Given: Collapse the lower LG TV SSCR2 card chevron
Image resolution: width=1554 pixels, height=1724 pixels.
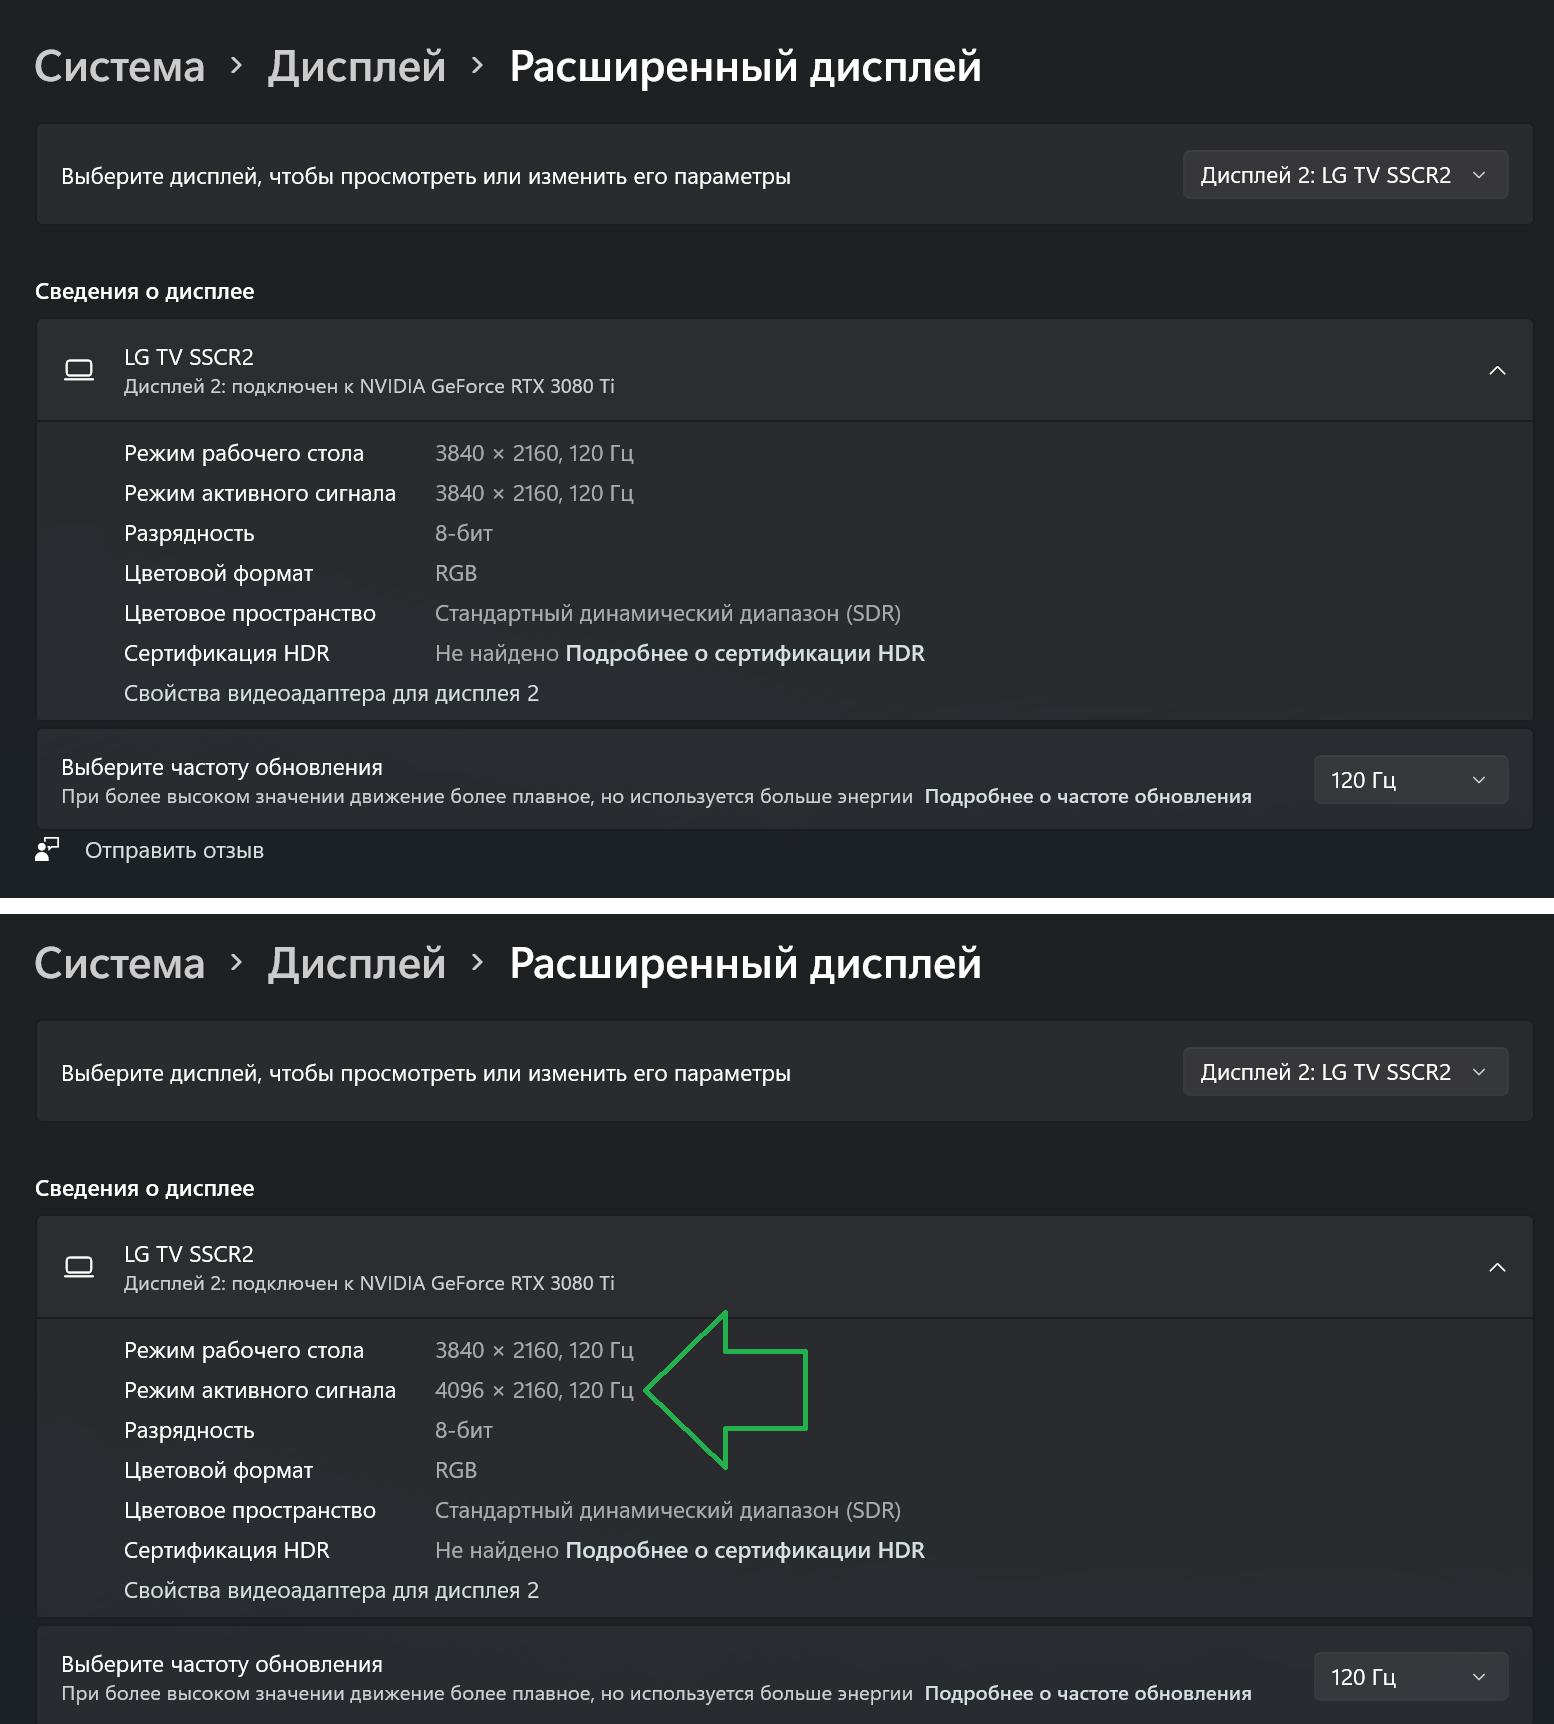Looking at the screenshot, I should 1497,1268.
